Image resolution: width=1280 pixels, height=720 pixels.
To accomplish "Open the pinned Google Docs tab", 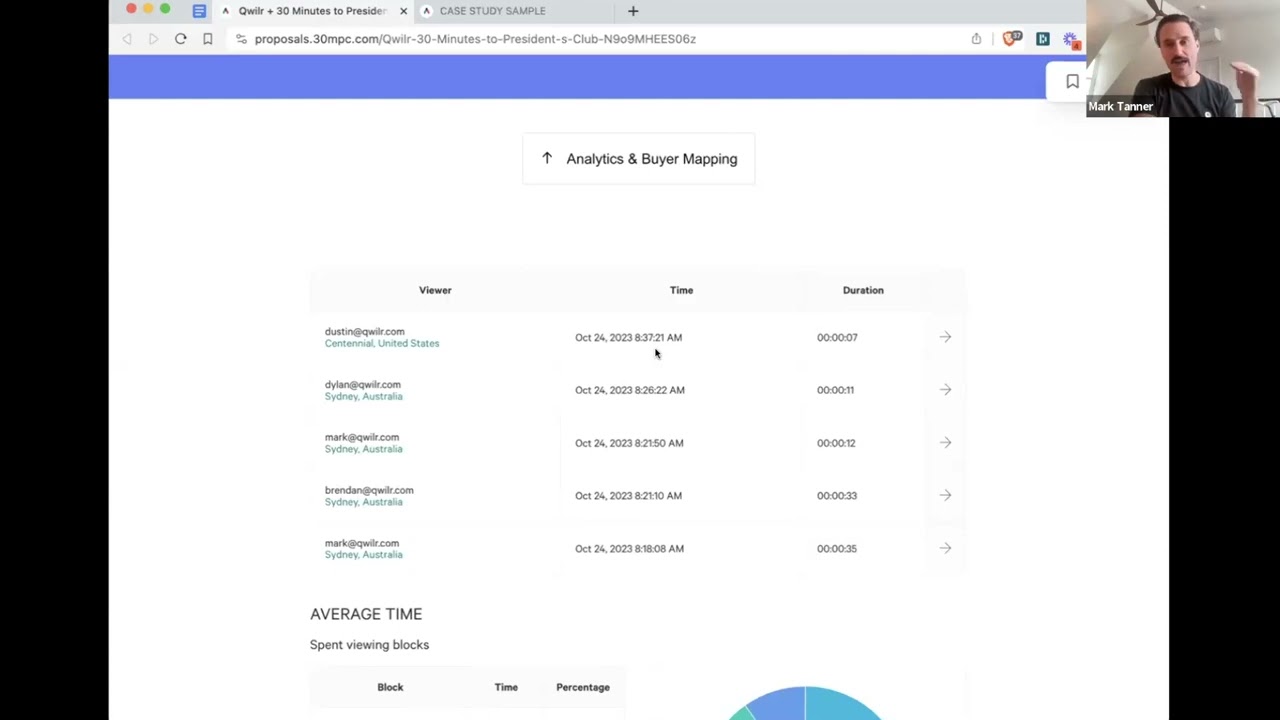I will (x=199, y=11).
